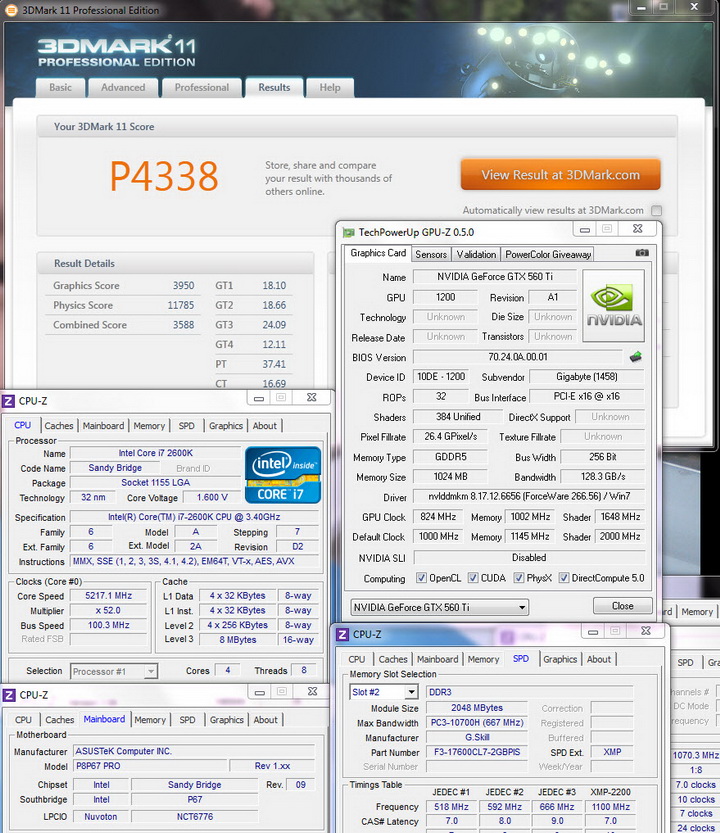This screenshot has height=833, width=720.
Task: Click the BIOS Version field value
Action: pos(518,357)
